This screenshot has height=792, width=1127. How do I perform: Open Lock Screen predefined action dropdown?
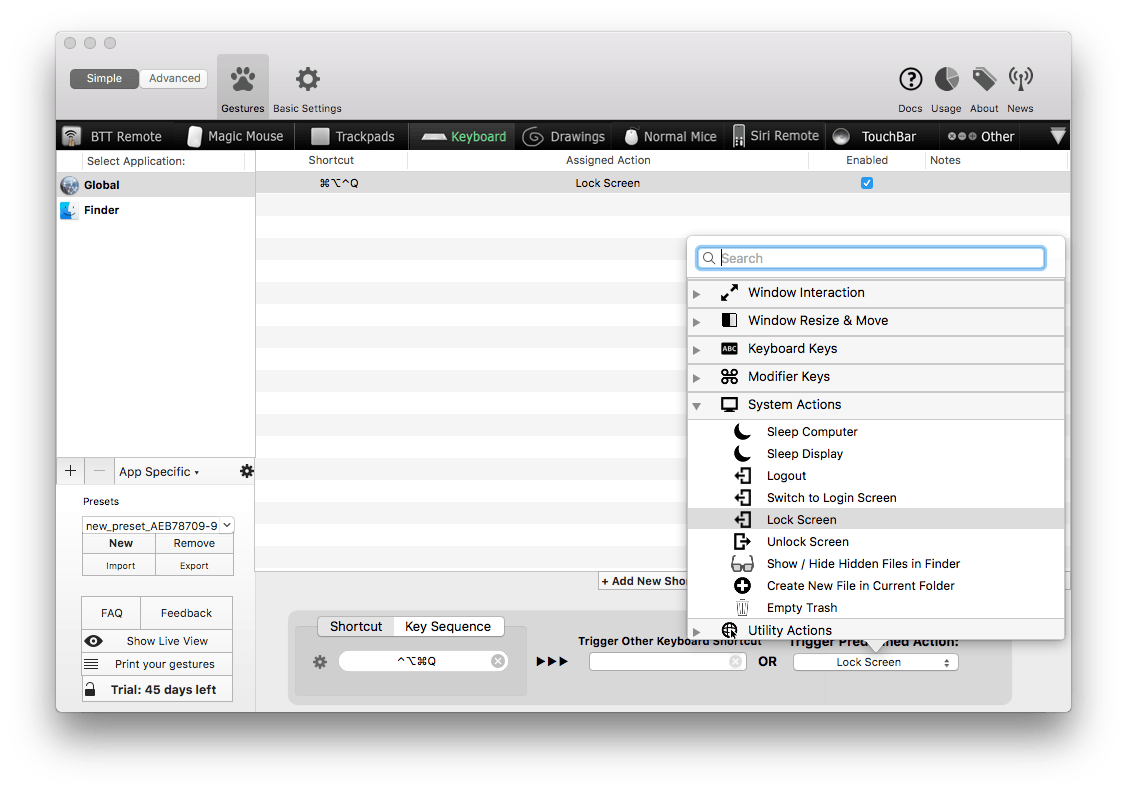(875, 662)
